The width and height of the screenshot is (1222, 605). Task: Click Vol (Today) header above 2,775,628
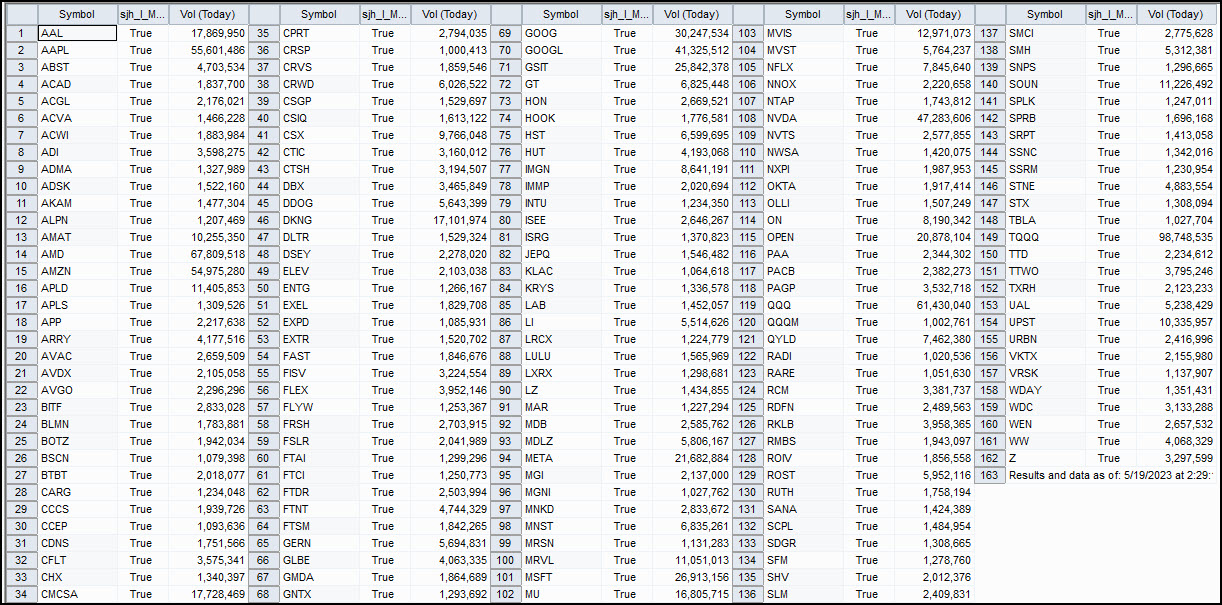1175,14
